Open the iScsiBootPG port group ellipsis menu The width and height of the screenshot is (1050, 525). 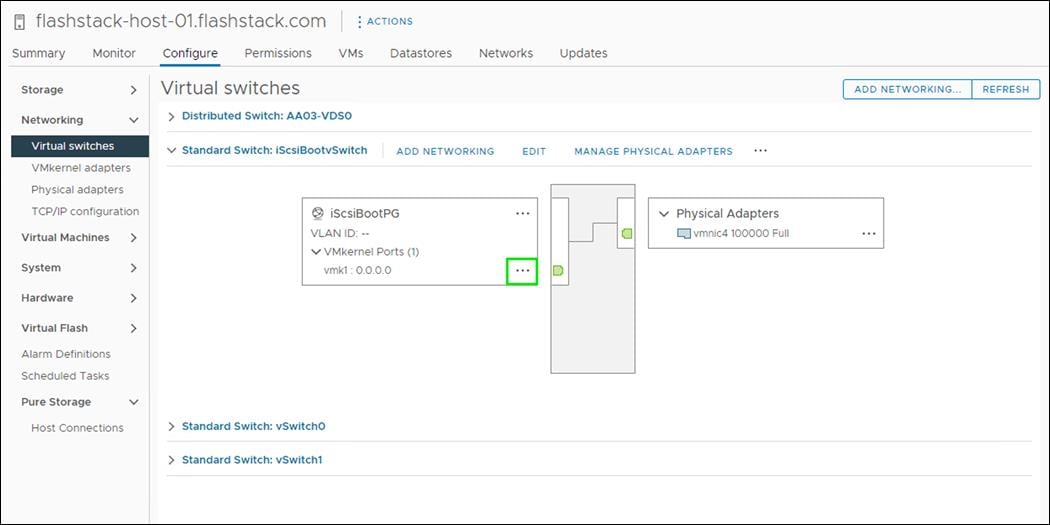(522, 213)
